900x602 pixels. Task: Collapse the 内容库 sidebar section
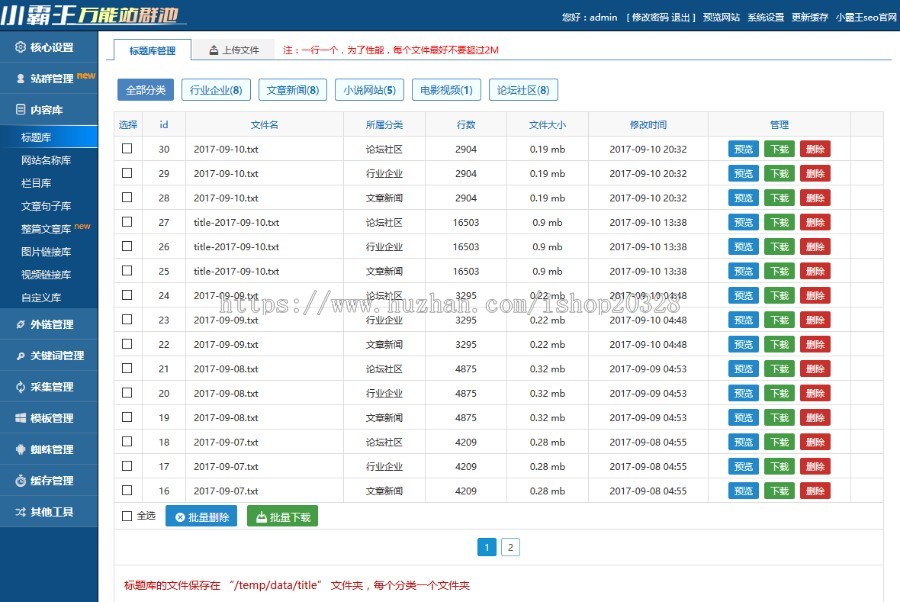pos(49,110)
